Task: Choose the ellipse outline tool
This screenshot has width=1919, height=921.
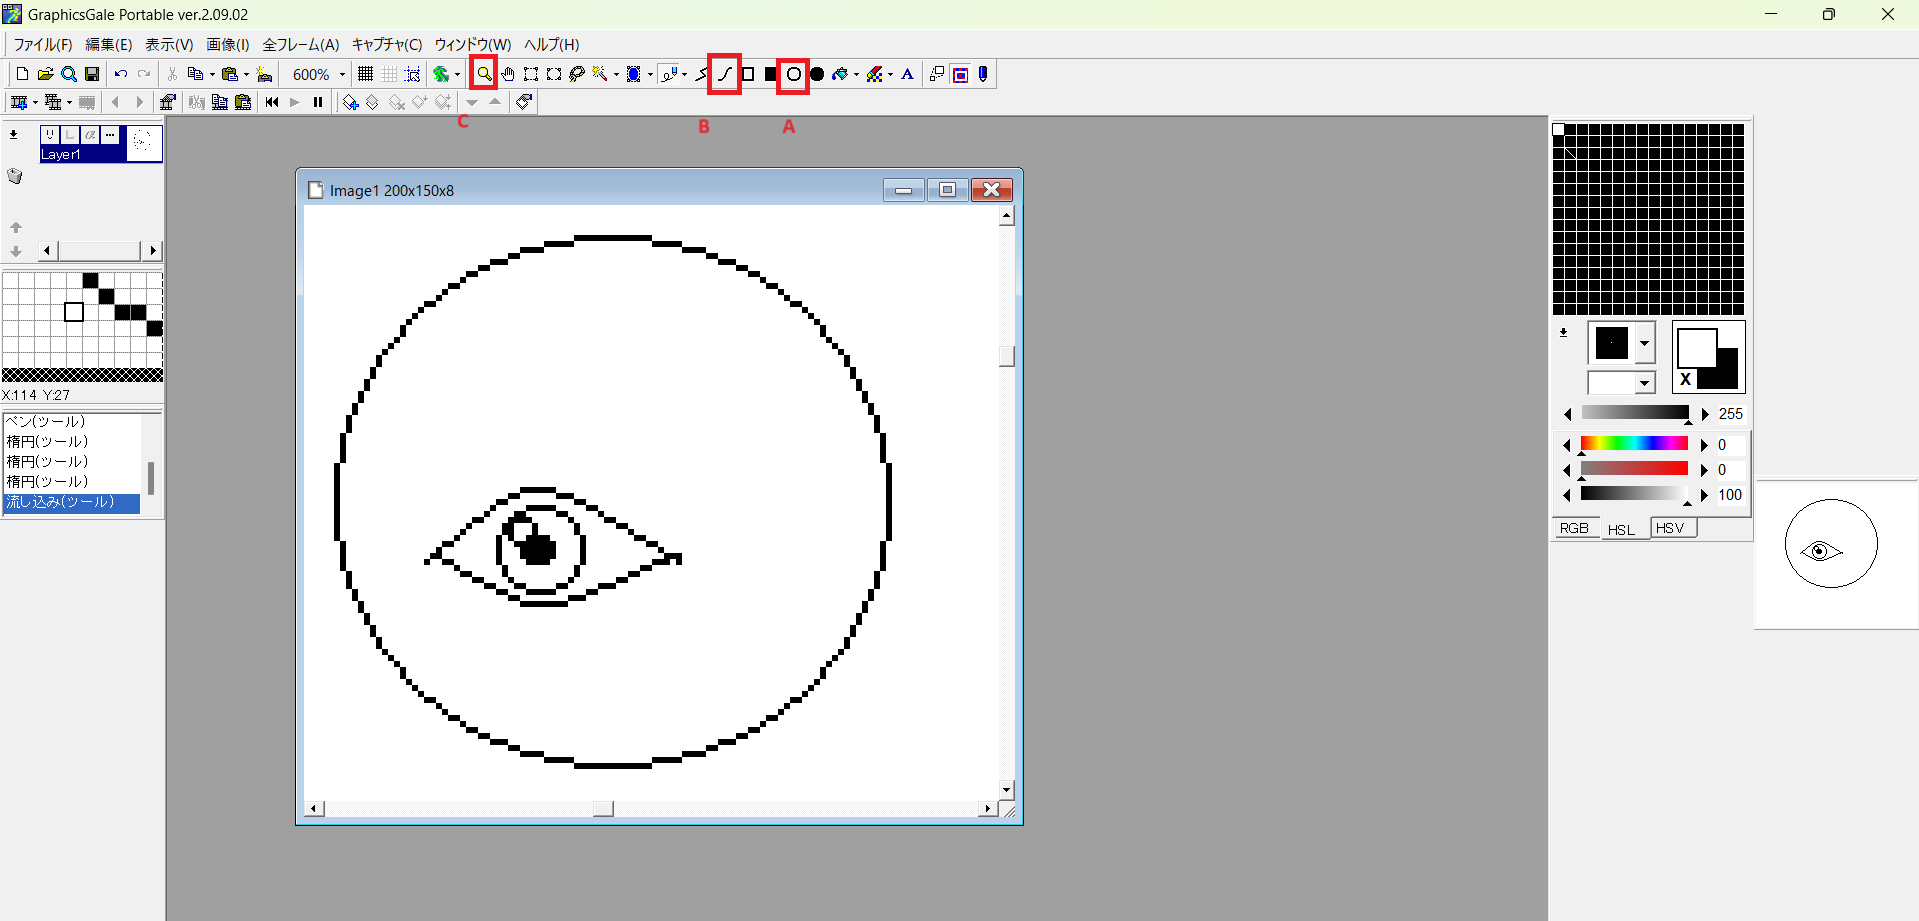Action: pyautogui.click(x=793, y=74)
